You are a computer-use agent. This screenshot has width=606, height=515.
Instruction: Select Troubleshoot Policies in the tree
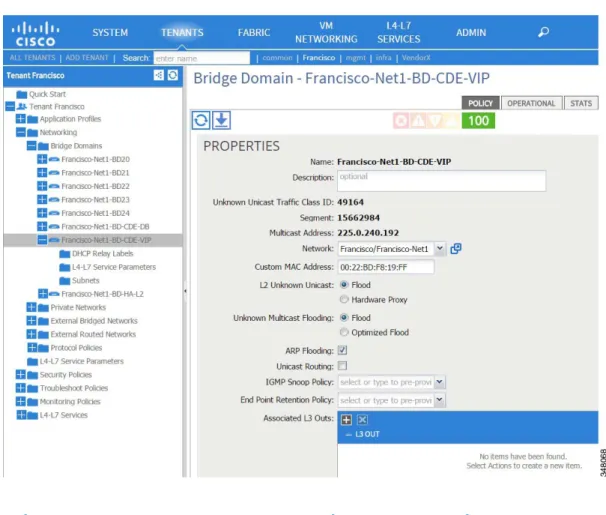(74, 388)
